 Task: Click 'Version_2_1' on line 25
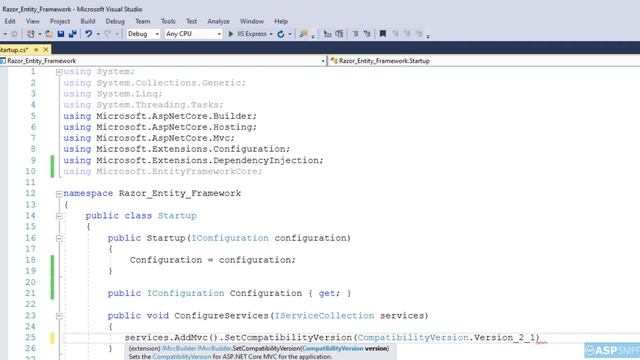pos(504,338)
